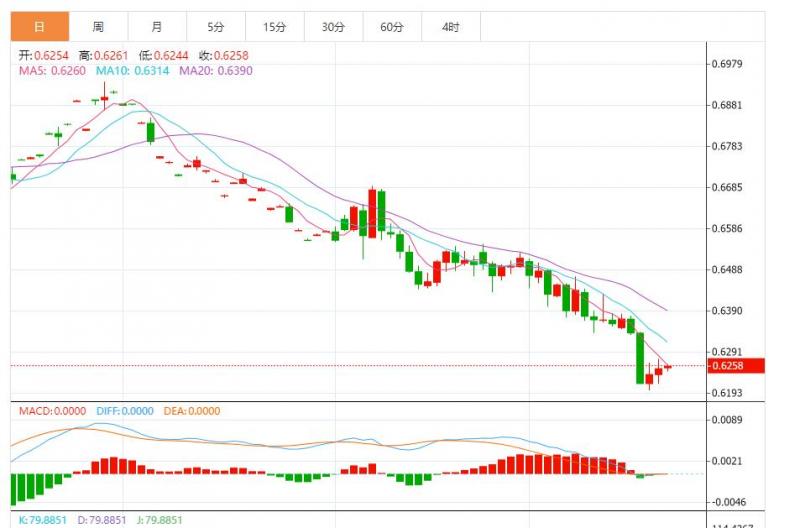Click the closing price 收:0.6258
The image size is (800, 528).
[223, 55]
